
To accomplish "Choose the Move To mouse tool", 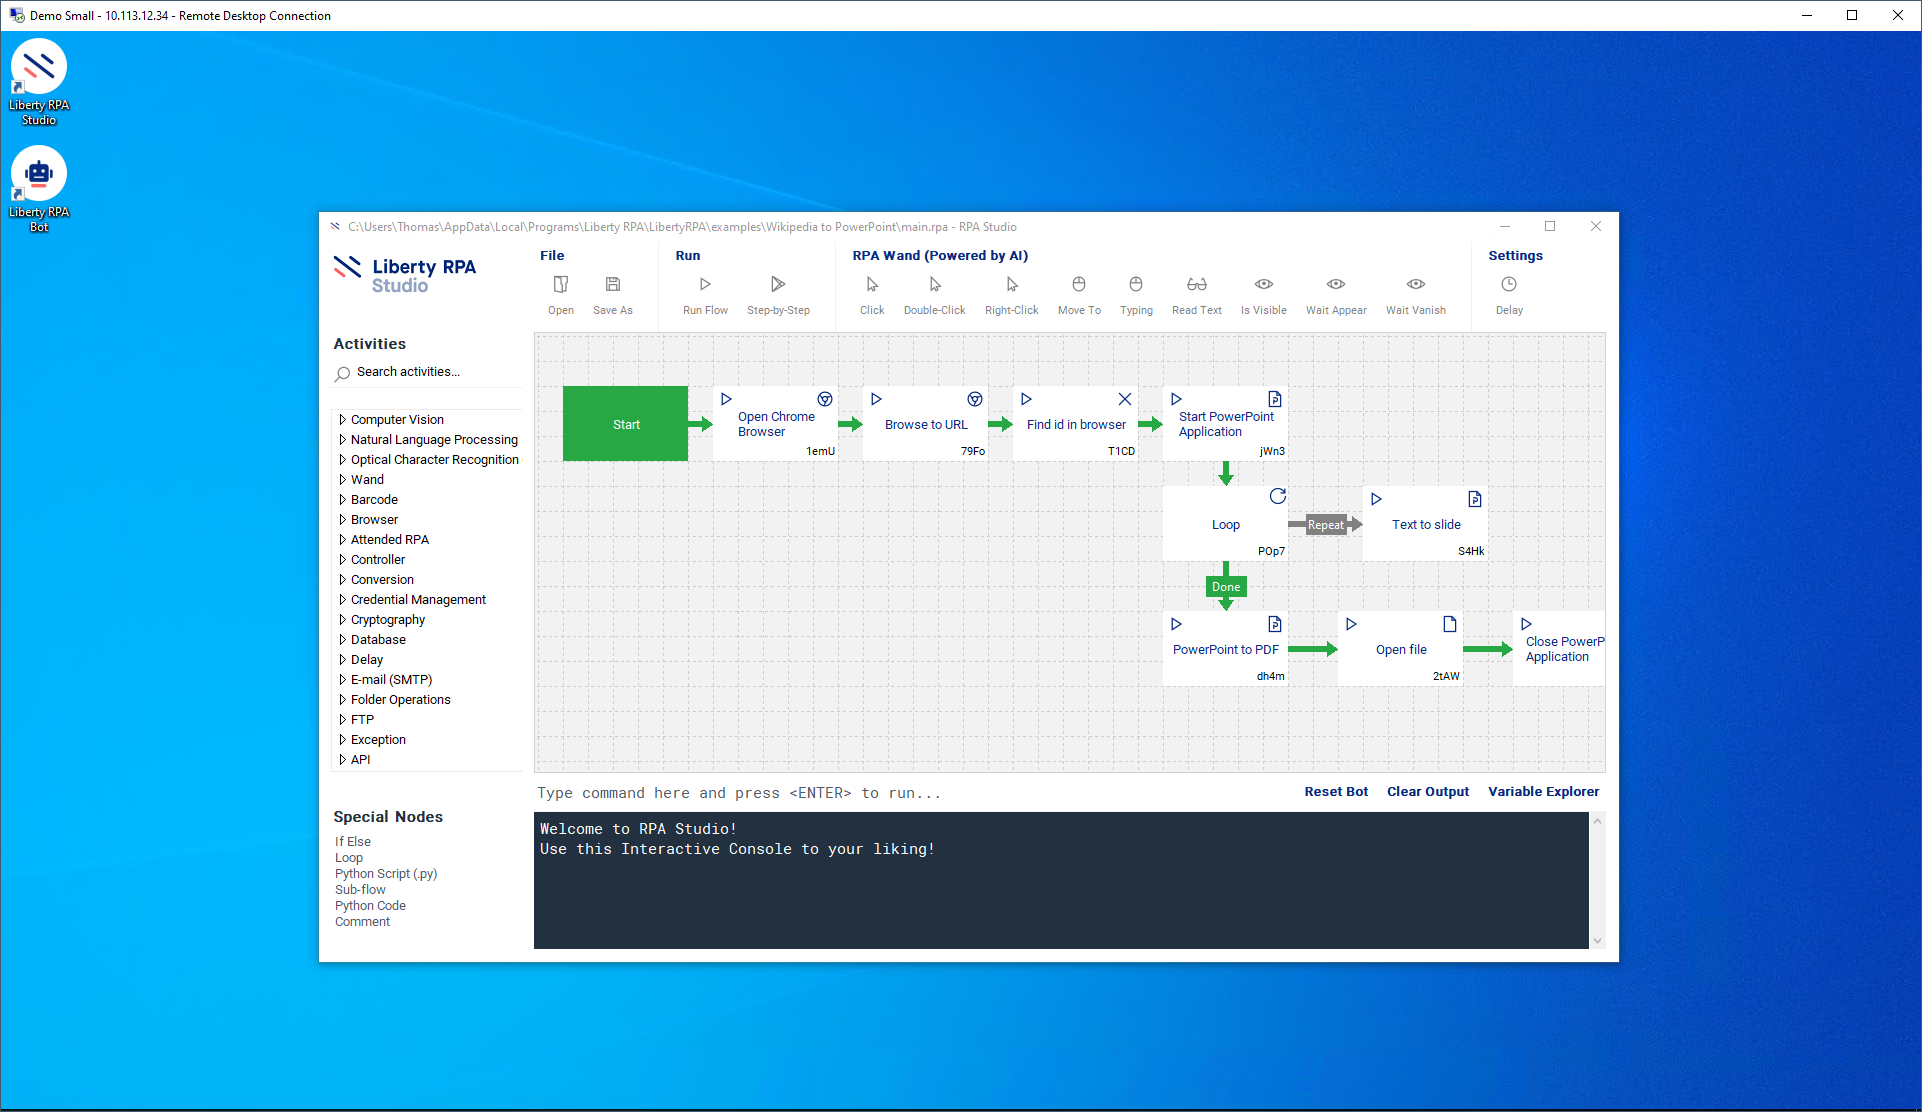I will (1079, 285).
